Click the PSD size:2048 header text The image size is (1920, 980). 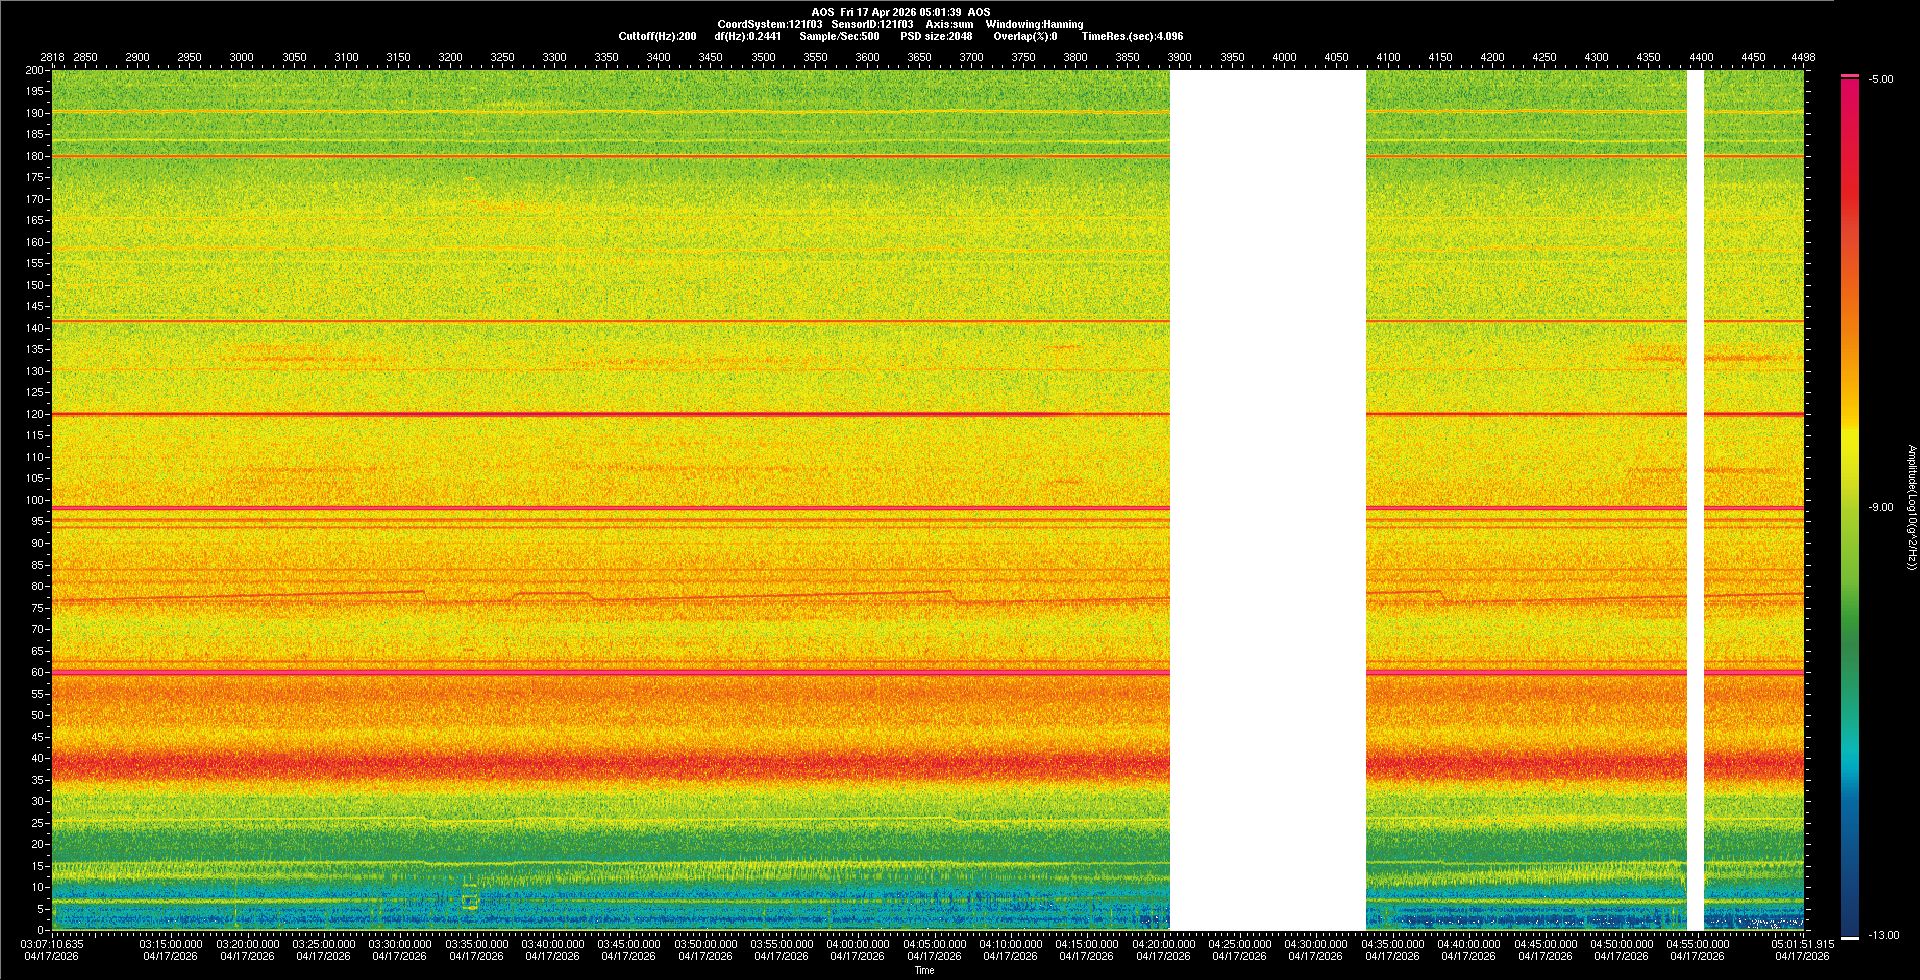coord(936,36)
